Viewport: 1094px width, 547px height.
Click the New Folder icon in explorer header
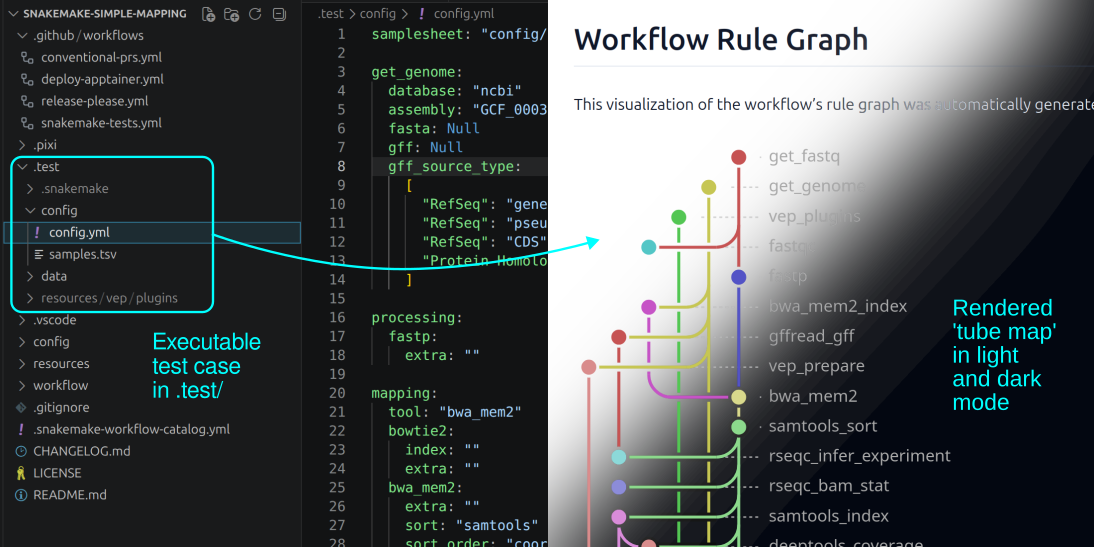[x=232, y=14]
